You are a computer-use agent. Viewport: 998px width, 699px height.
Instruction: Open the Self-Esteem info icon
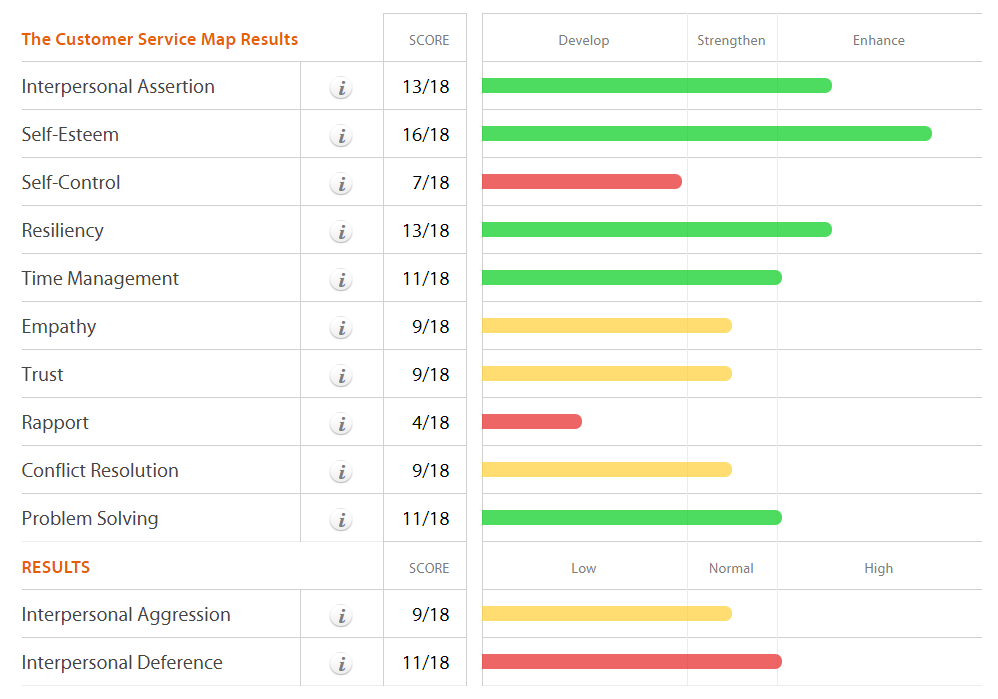point(342,135)
